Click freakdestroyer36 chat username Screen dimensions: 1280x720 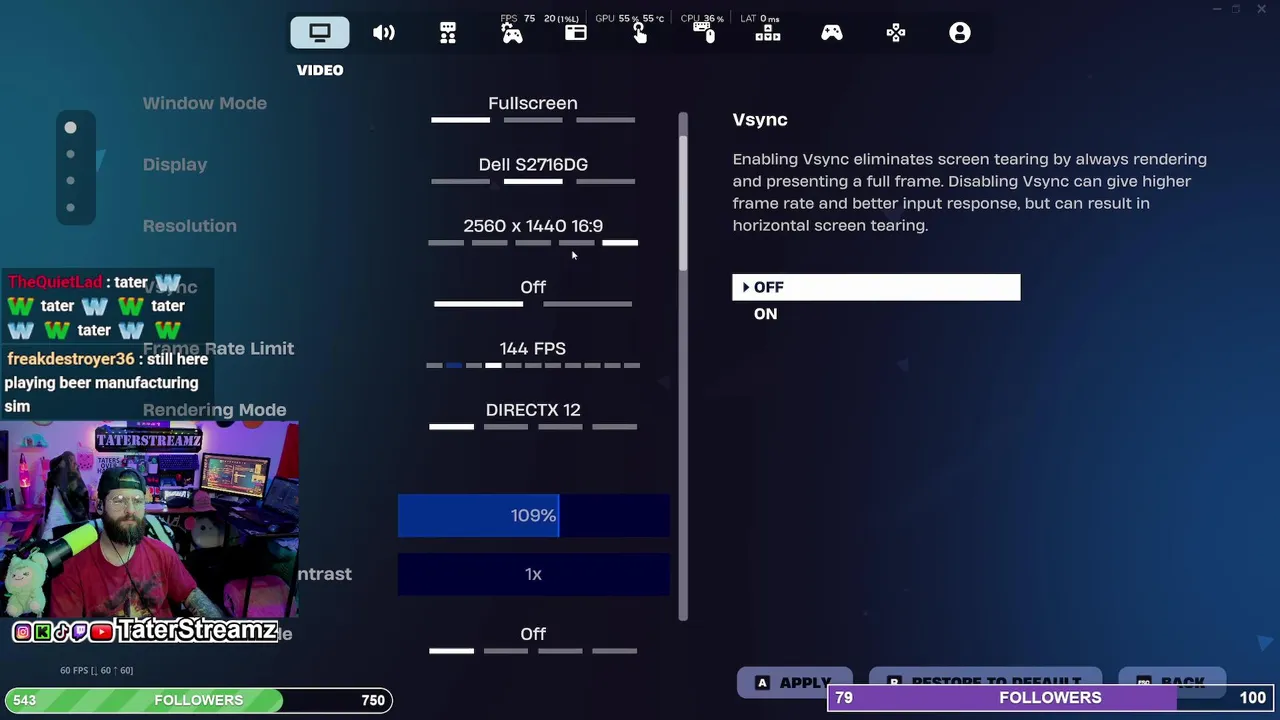[70, 359]
